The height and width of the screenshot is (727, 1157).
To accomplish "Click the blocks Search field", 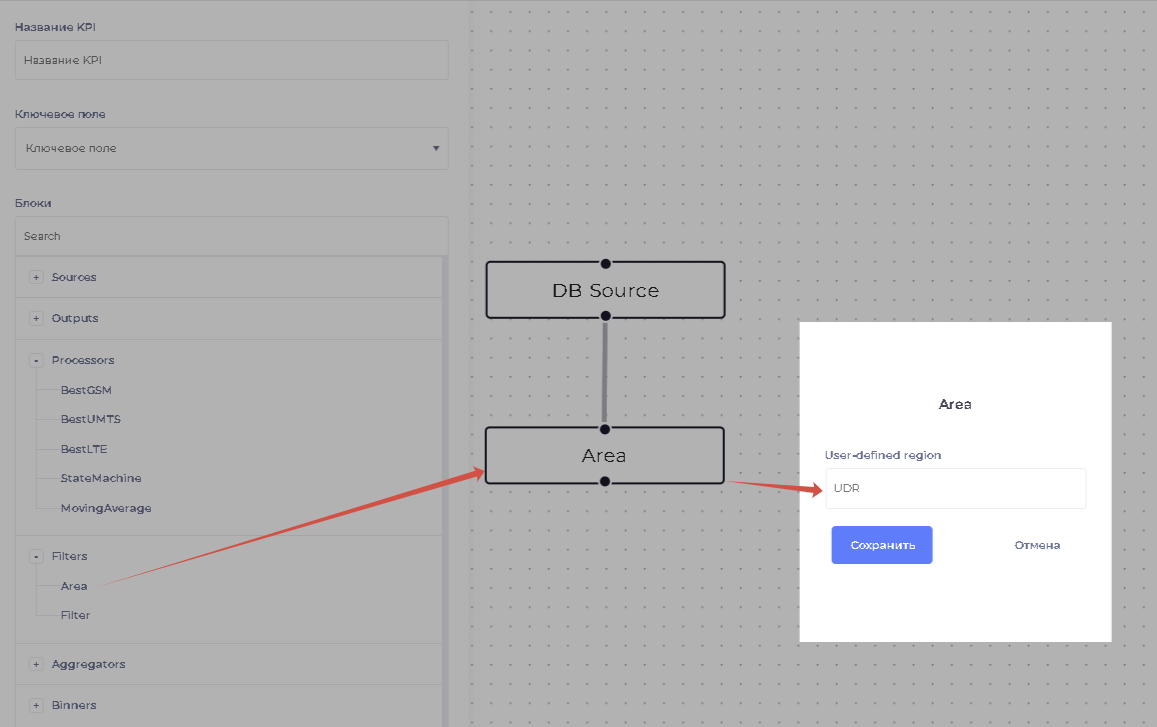I will pyautogui.click(x=231, y=236).
